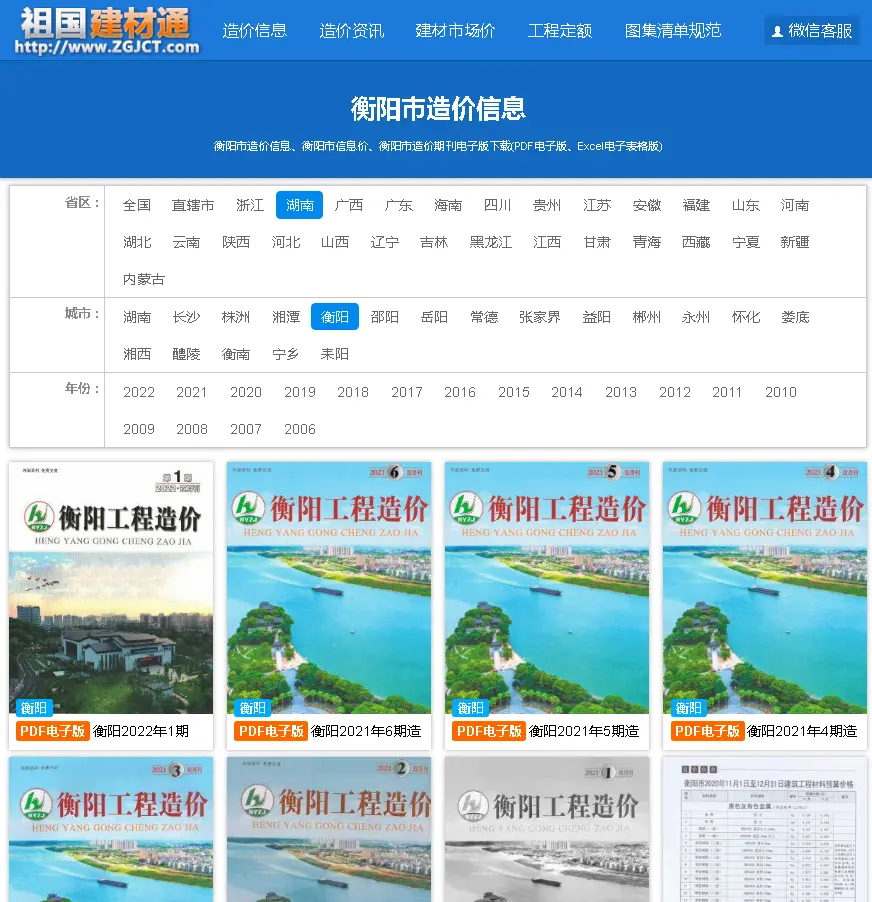Click PDF电子版 badge for 2021年4期
Image resolution: width=872 pixels, height=902 pixels.
(707, 731)
